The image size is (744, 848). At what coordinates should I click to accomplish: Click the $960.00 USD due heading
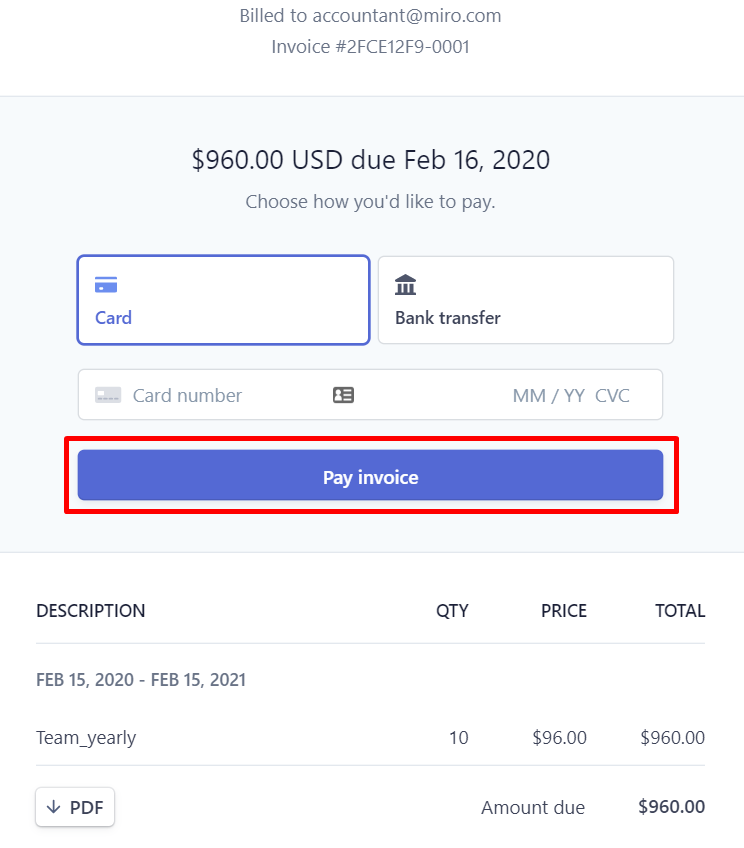(371, 160)
